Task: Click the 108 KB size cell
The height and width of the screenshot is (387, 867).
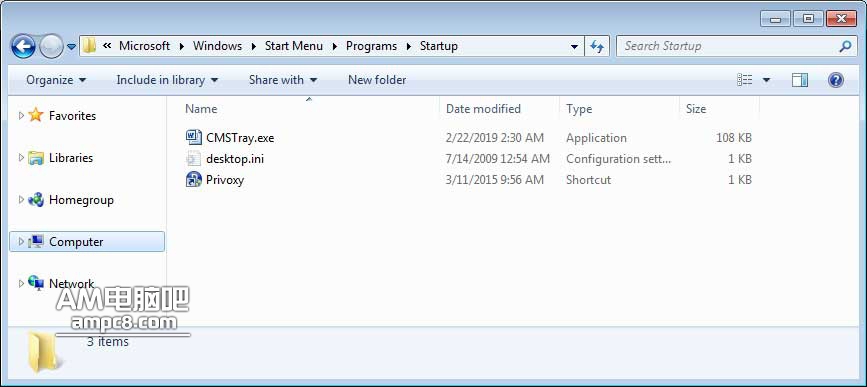Action: 734,138
